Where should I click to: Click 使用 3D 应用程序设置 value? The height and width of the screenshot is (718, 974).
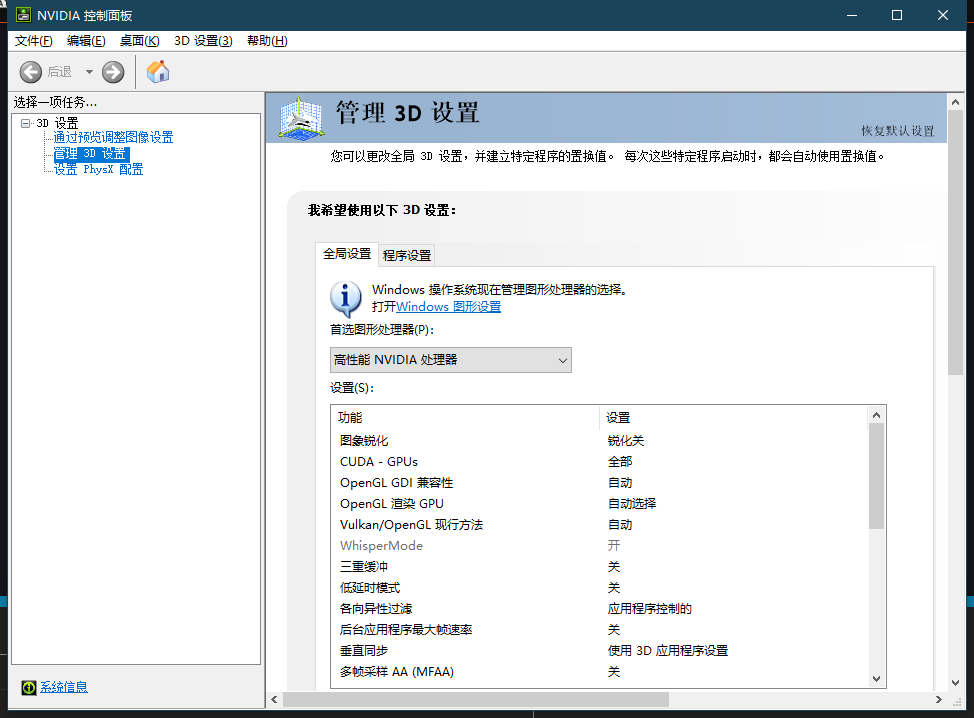pyautogui.click(x=668, y=651)
